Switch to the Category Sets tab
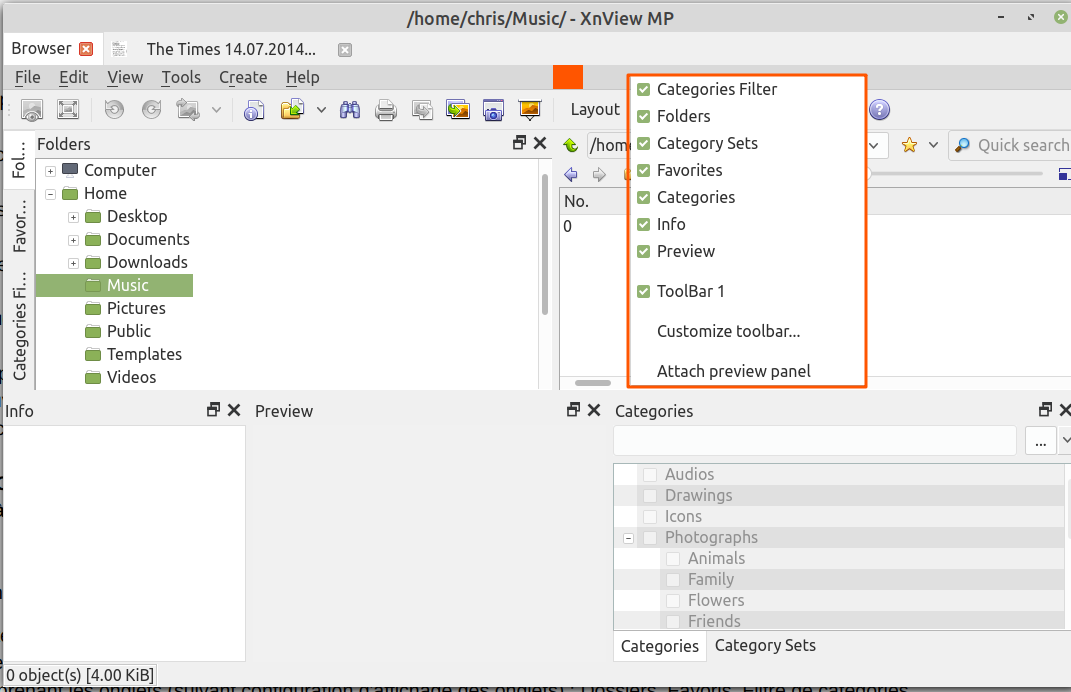The height and width of the screenshot is (692, 1071). tap(765, 646)
